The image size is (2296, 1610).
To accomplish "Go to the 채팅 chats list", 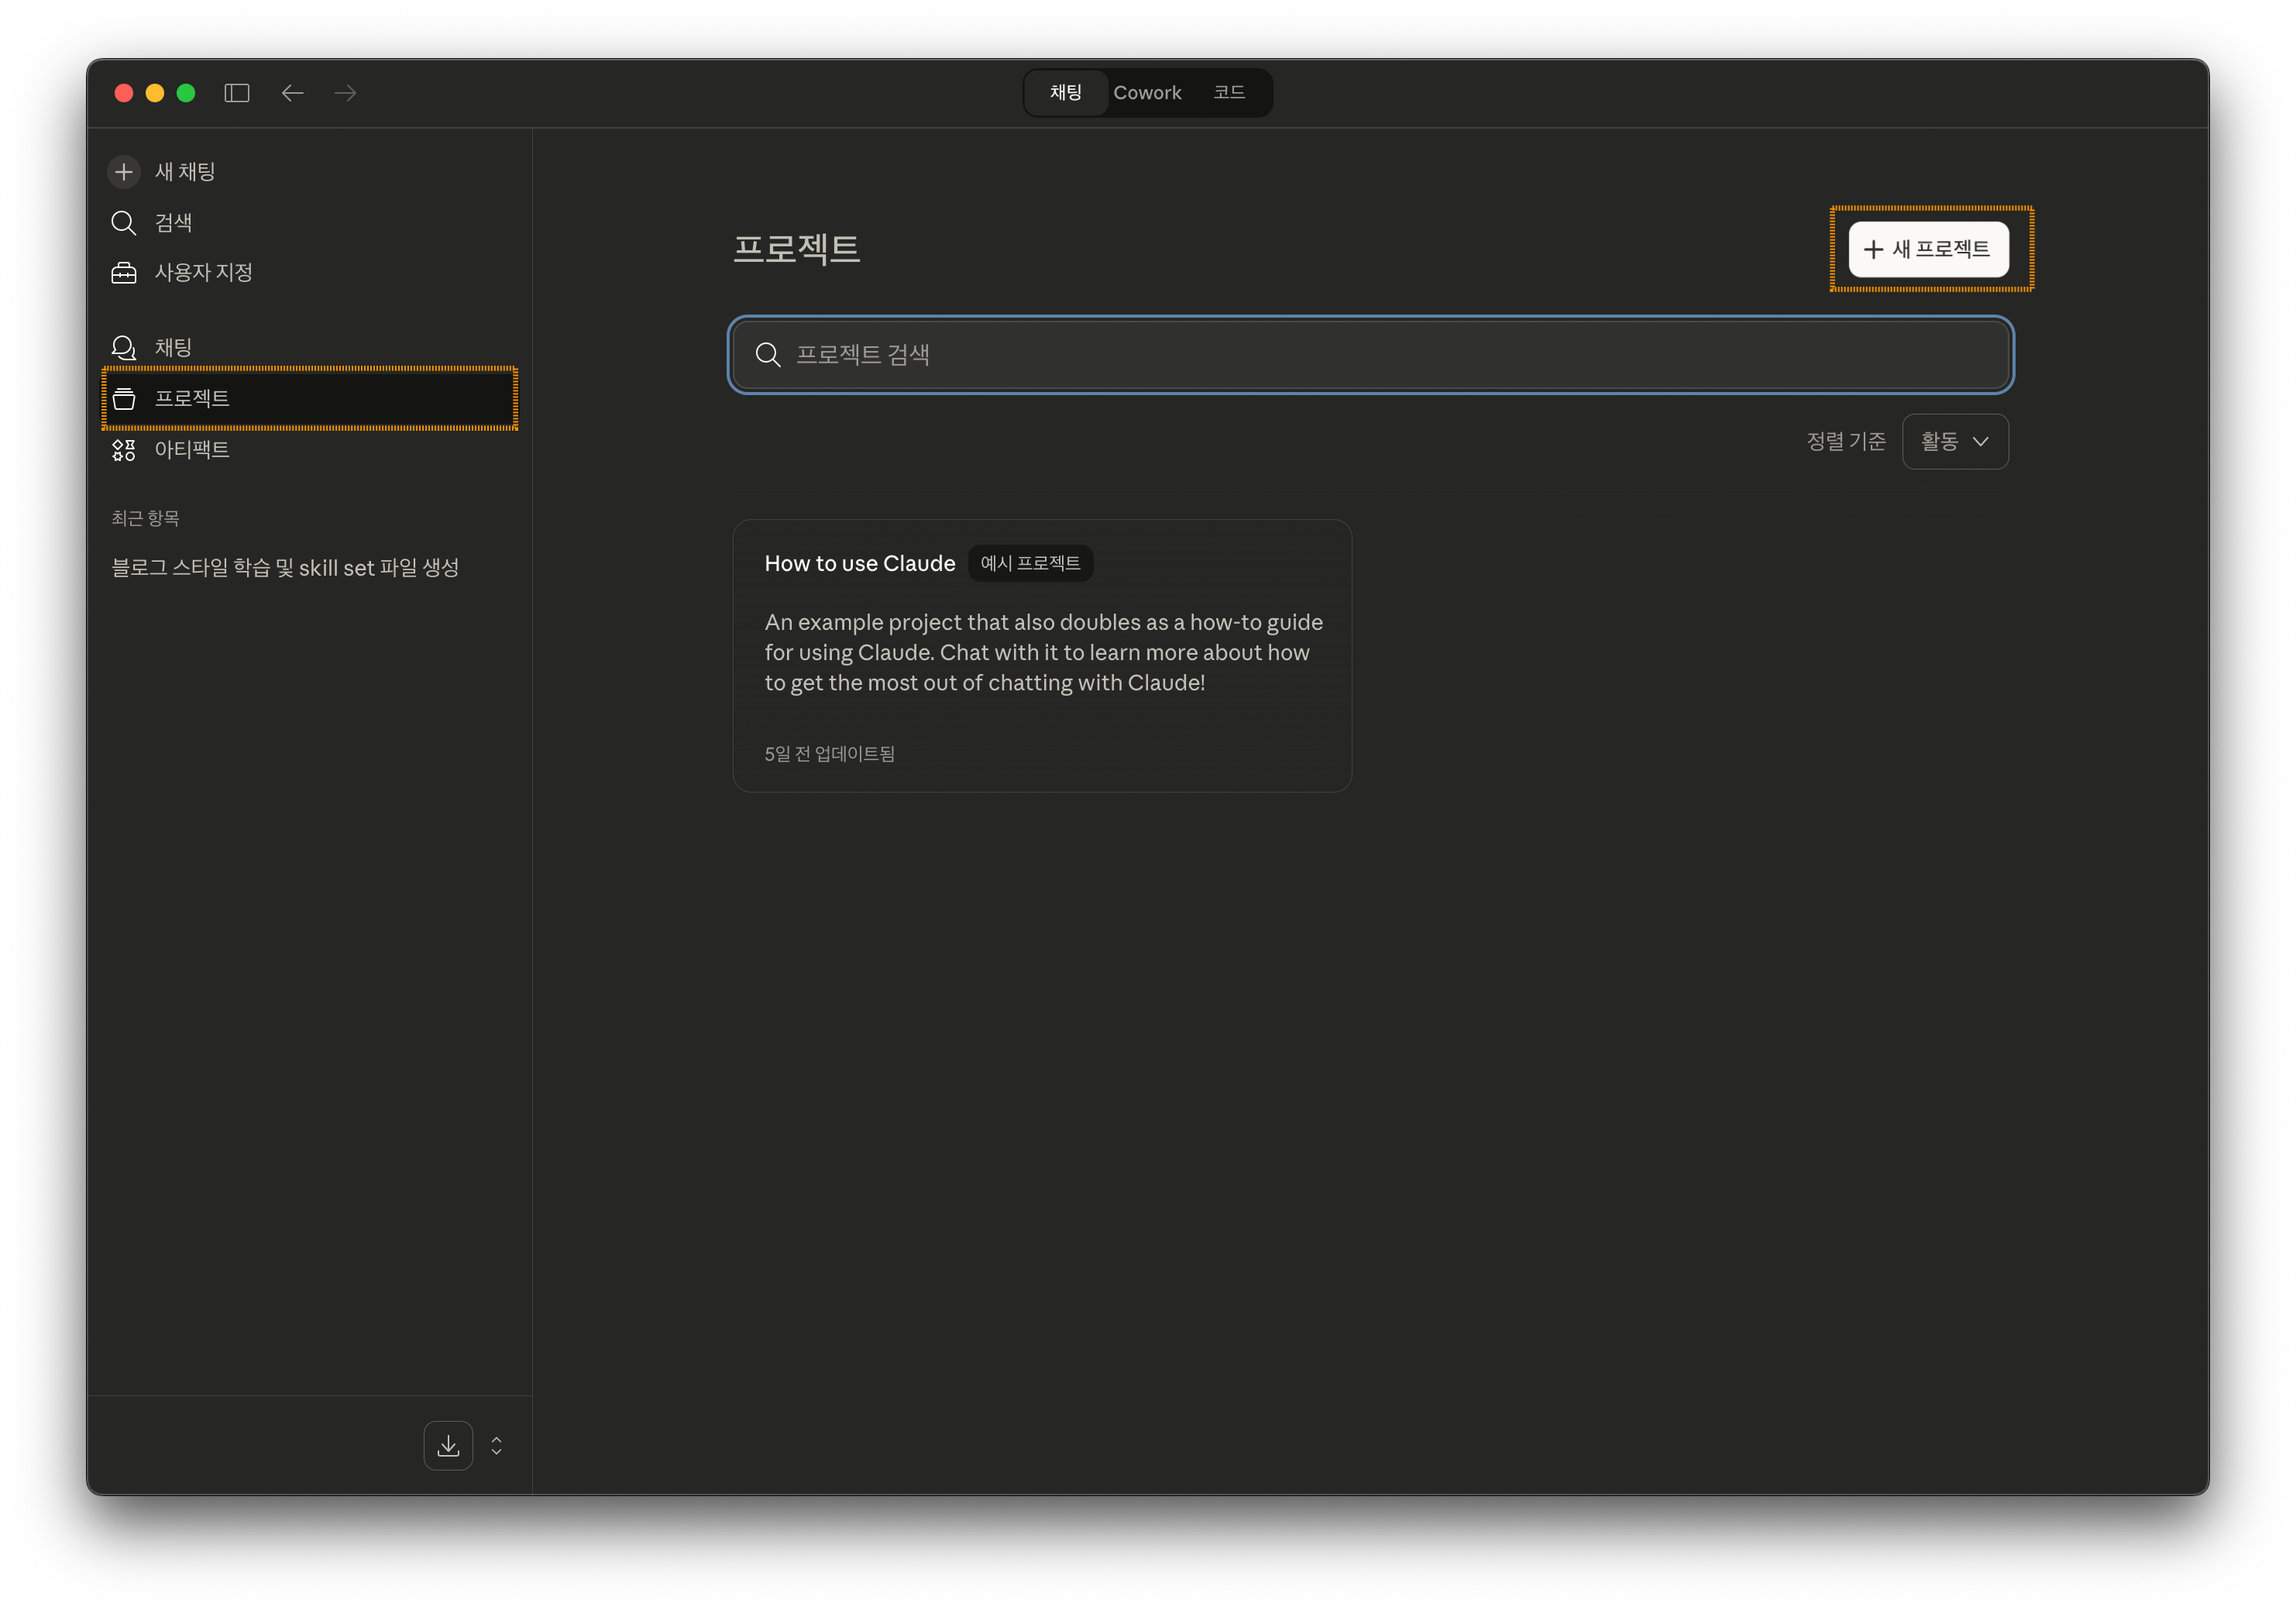I will tap(172, 347).
